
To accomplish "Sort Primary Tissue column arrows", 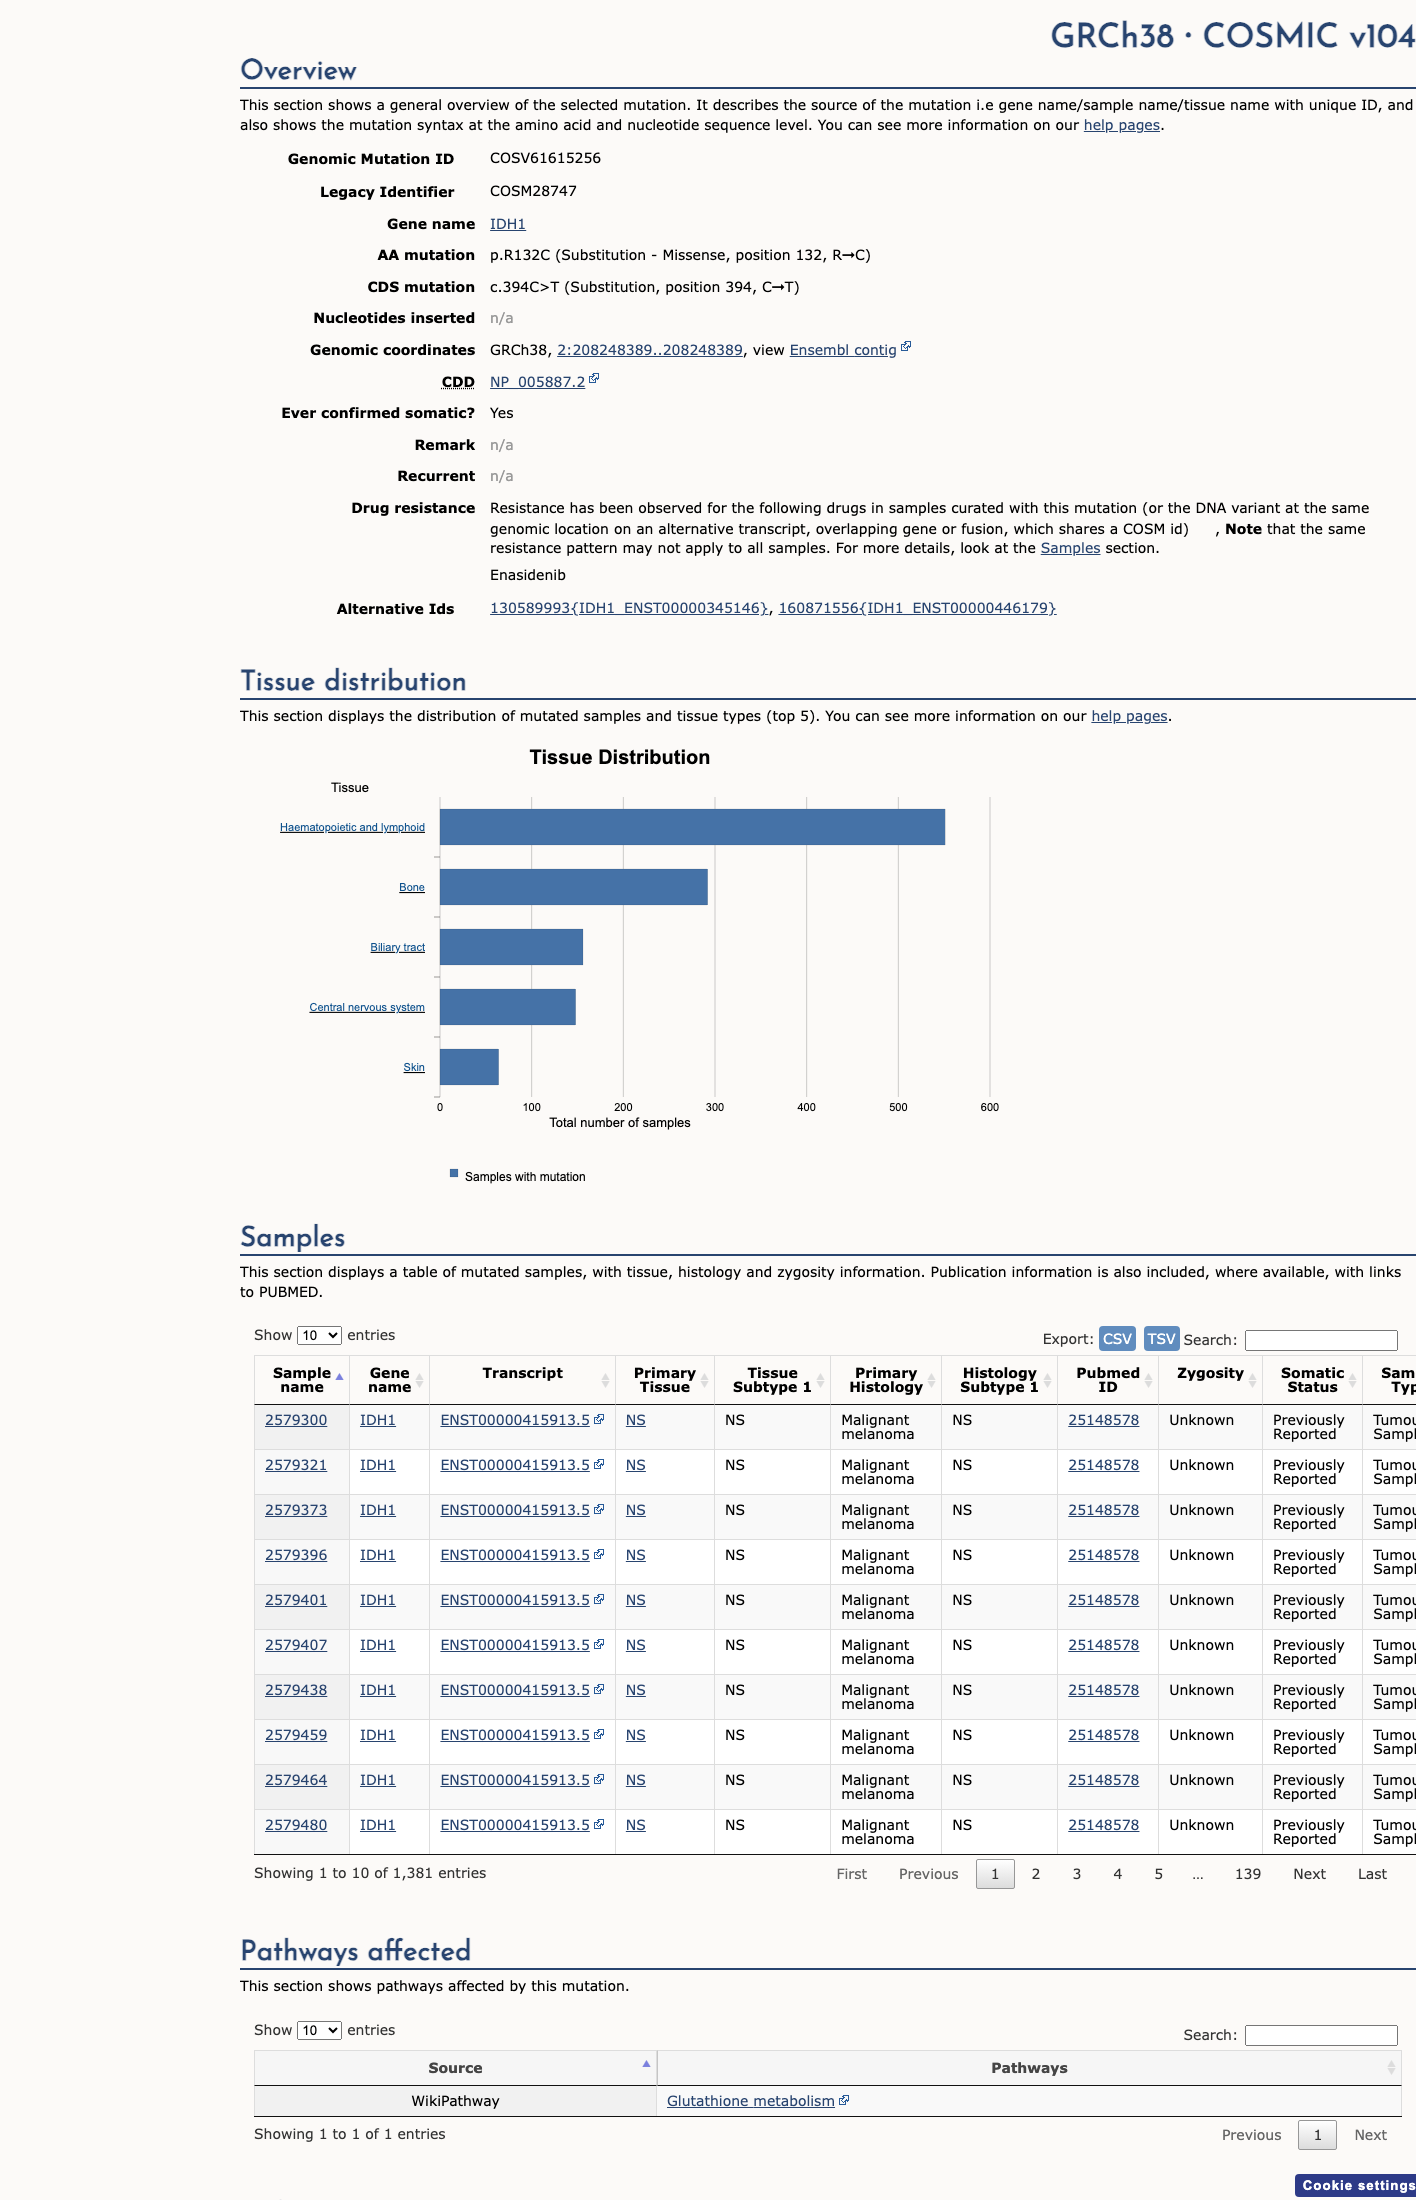I will point(705,1380).
